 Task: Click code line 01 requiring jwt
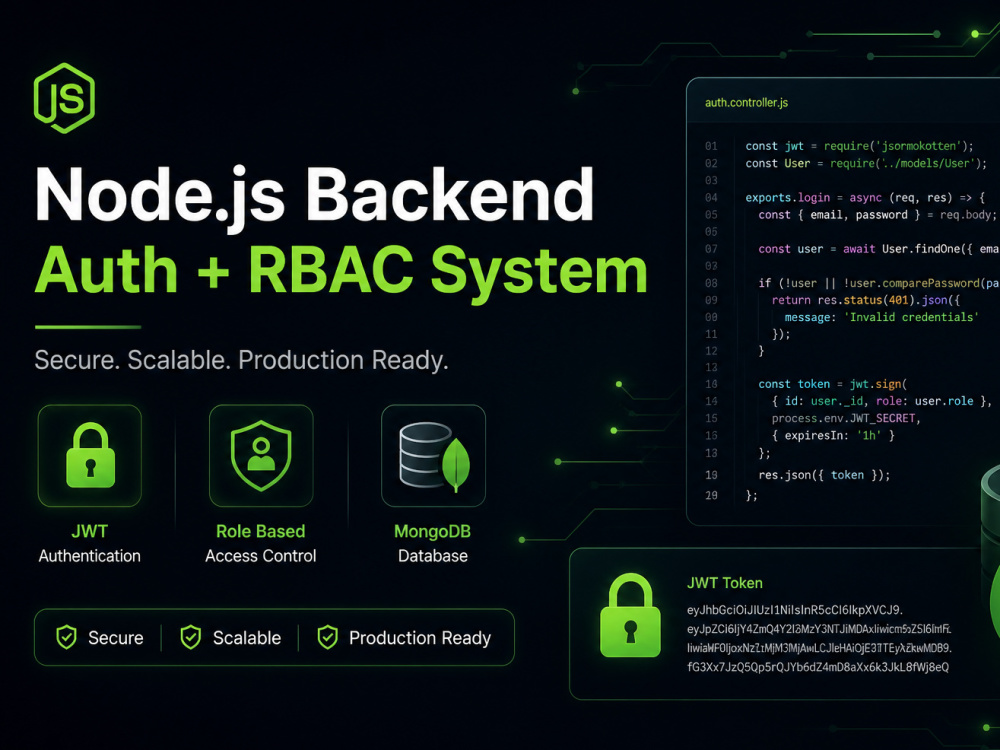pyautogui.click(x=860, y=146)
